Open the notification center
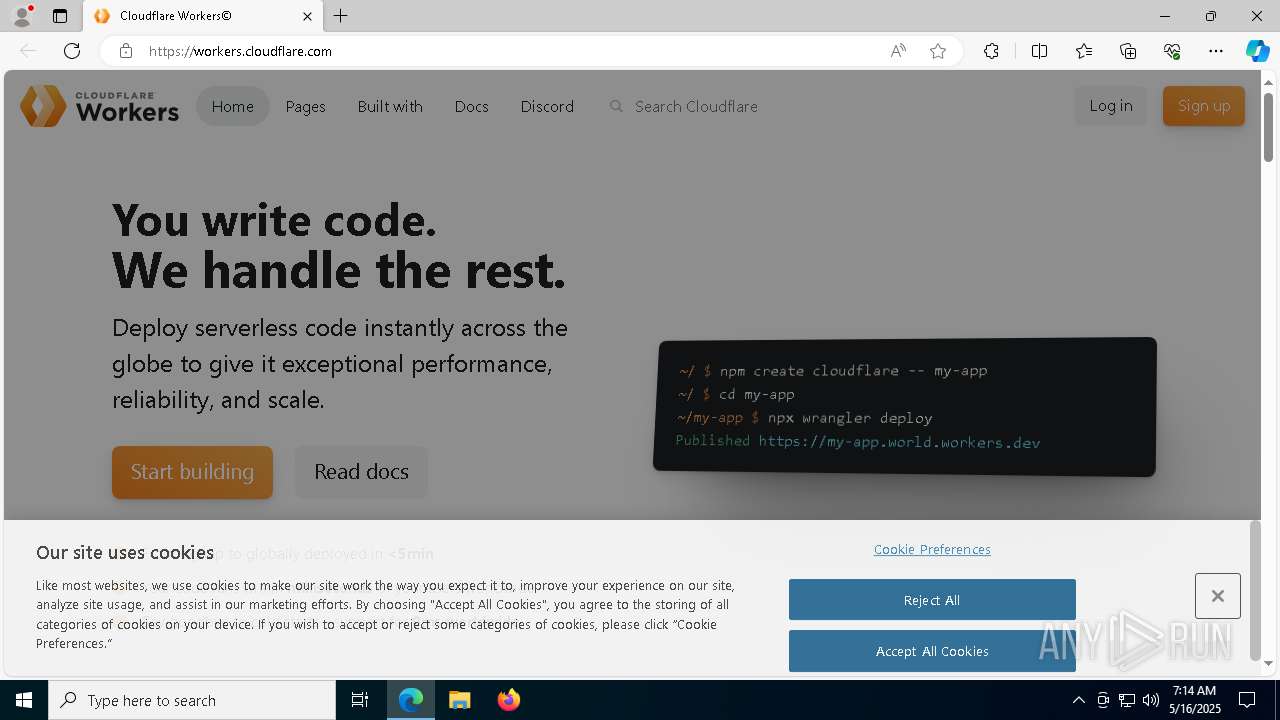 [x=1247, y=700]
